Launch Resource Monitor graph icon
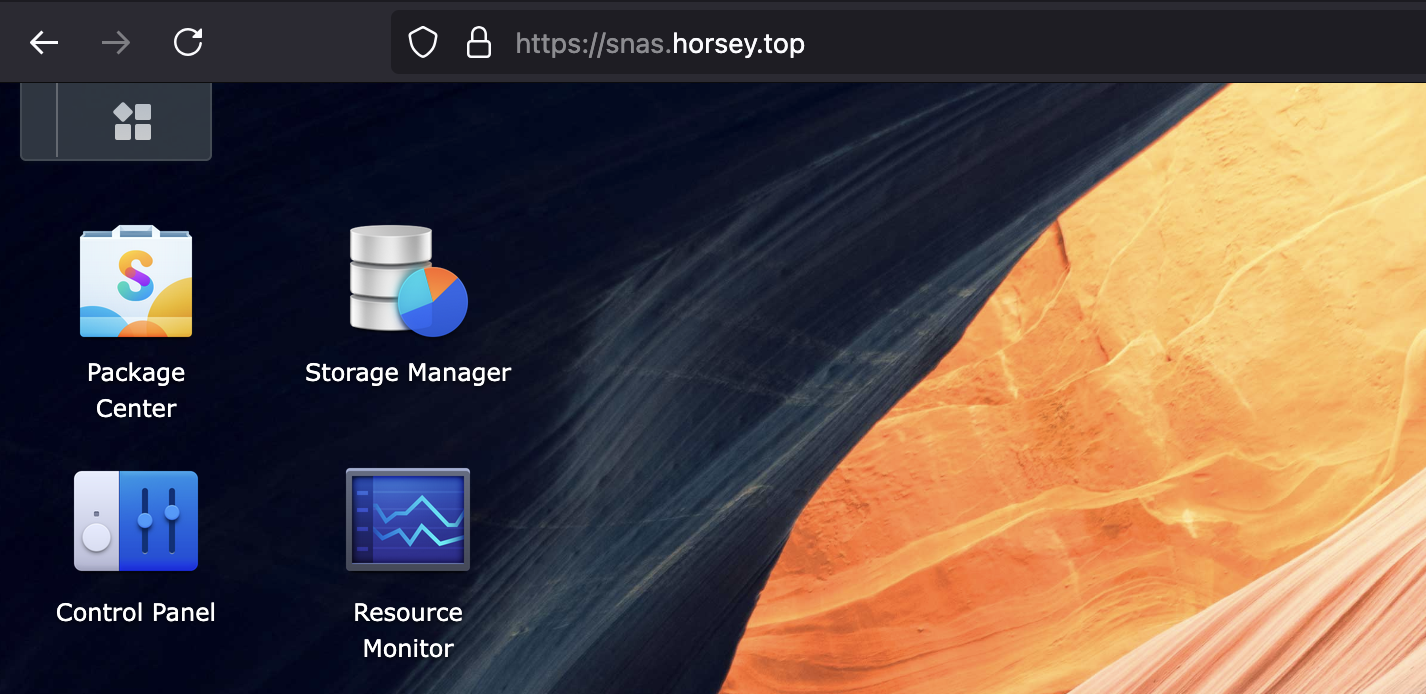1426x694 pixels. coord(408,520)
